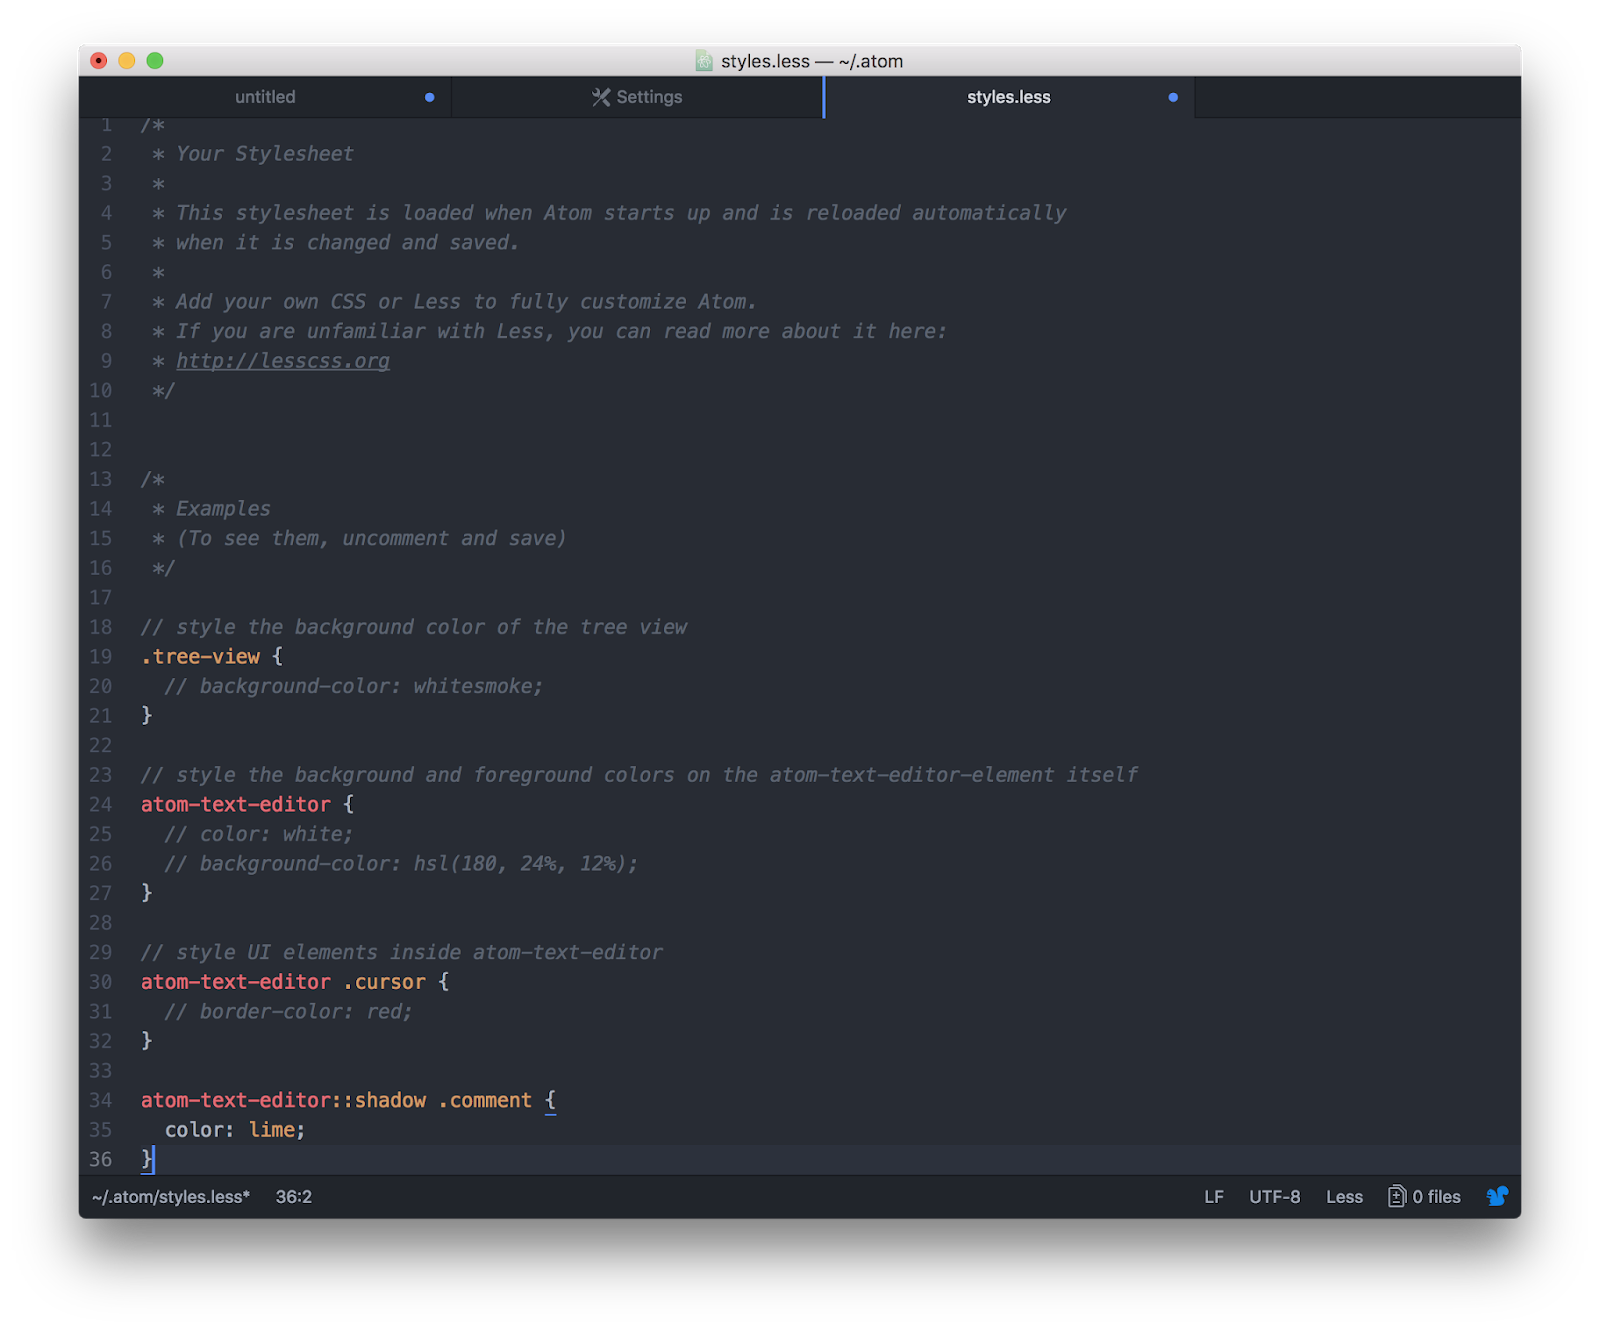The width and height of the screenshot is (1600, 1331).
Task: Open the Less grammar selector
Action: pos(1344,1196)
